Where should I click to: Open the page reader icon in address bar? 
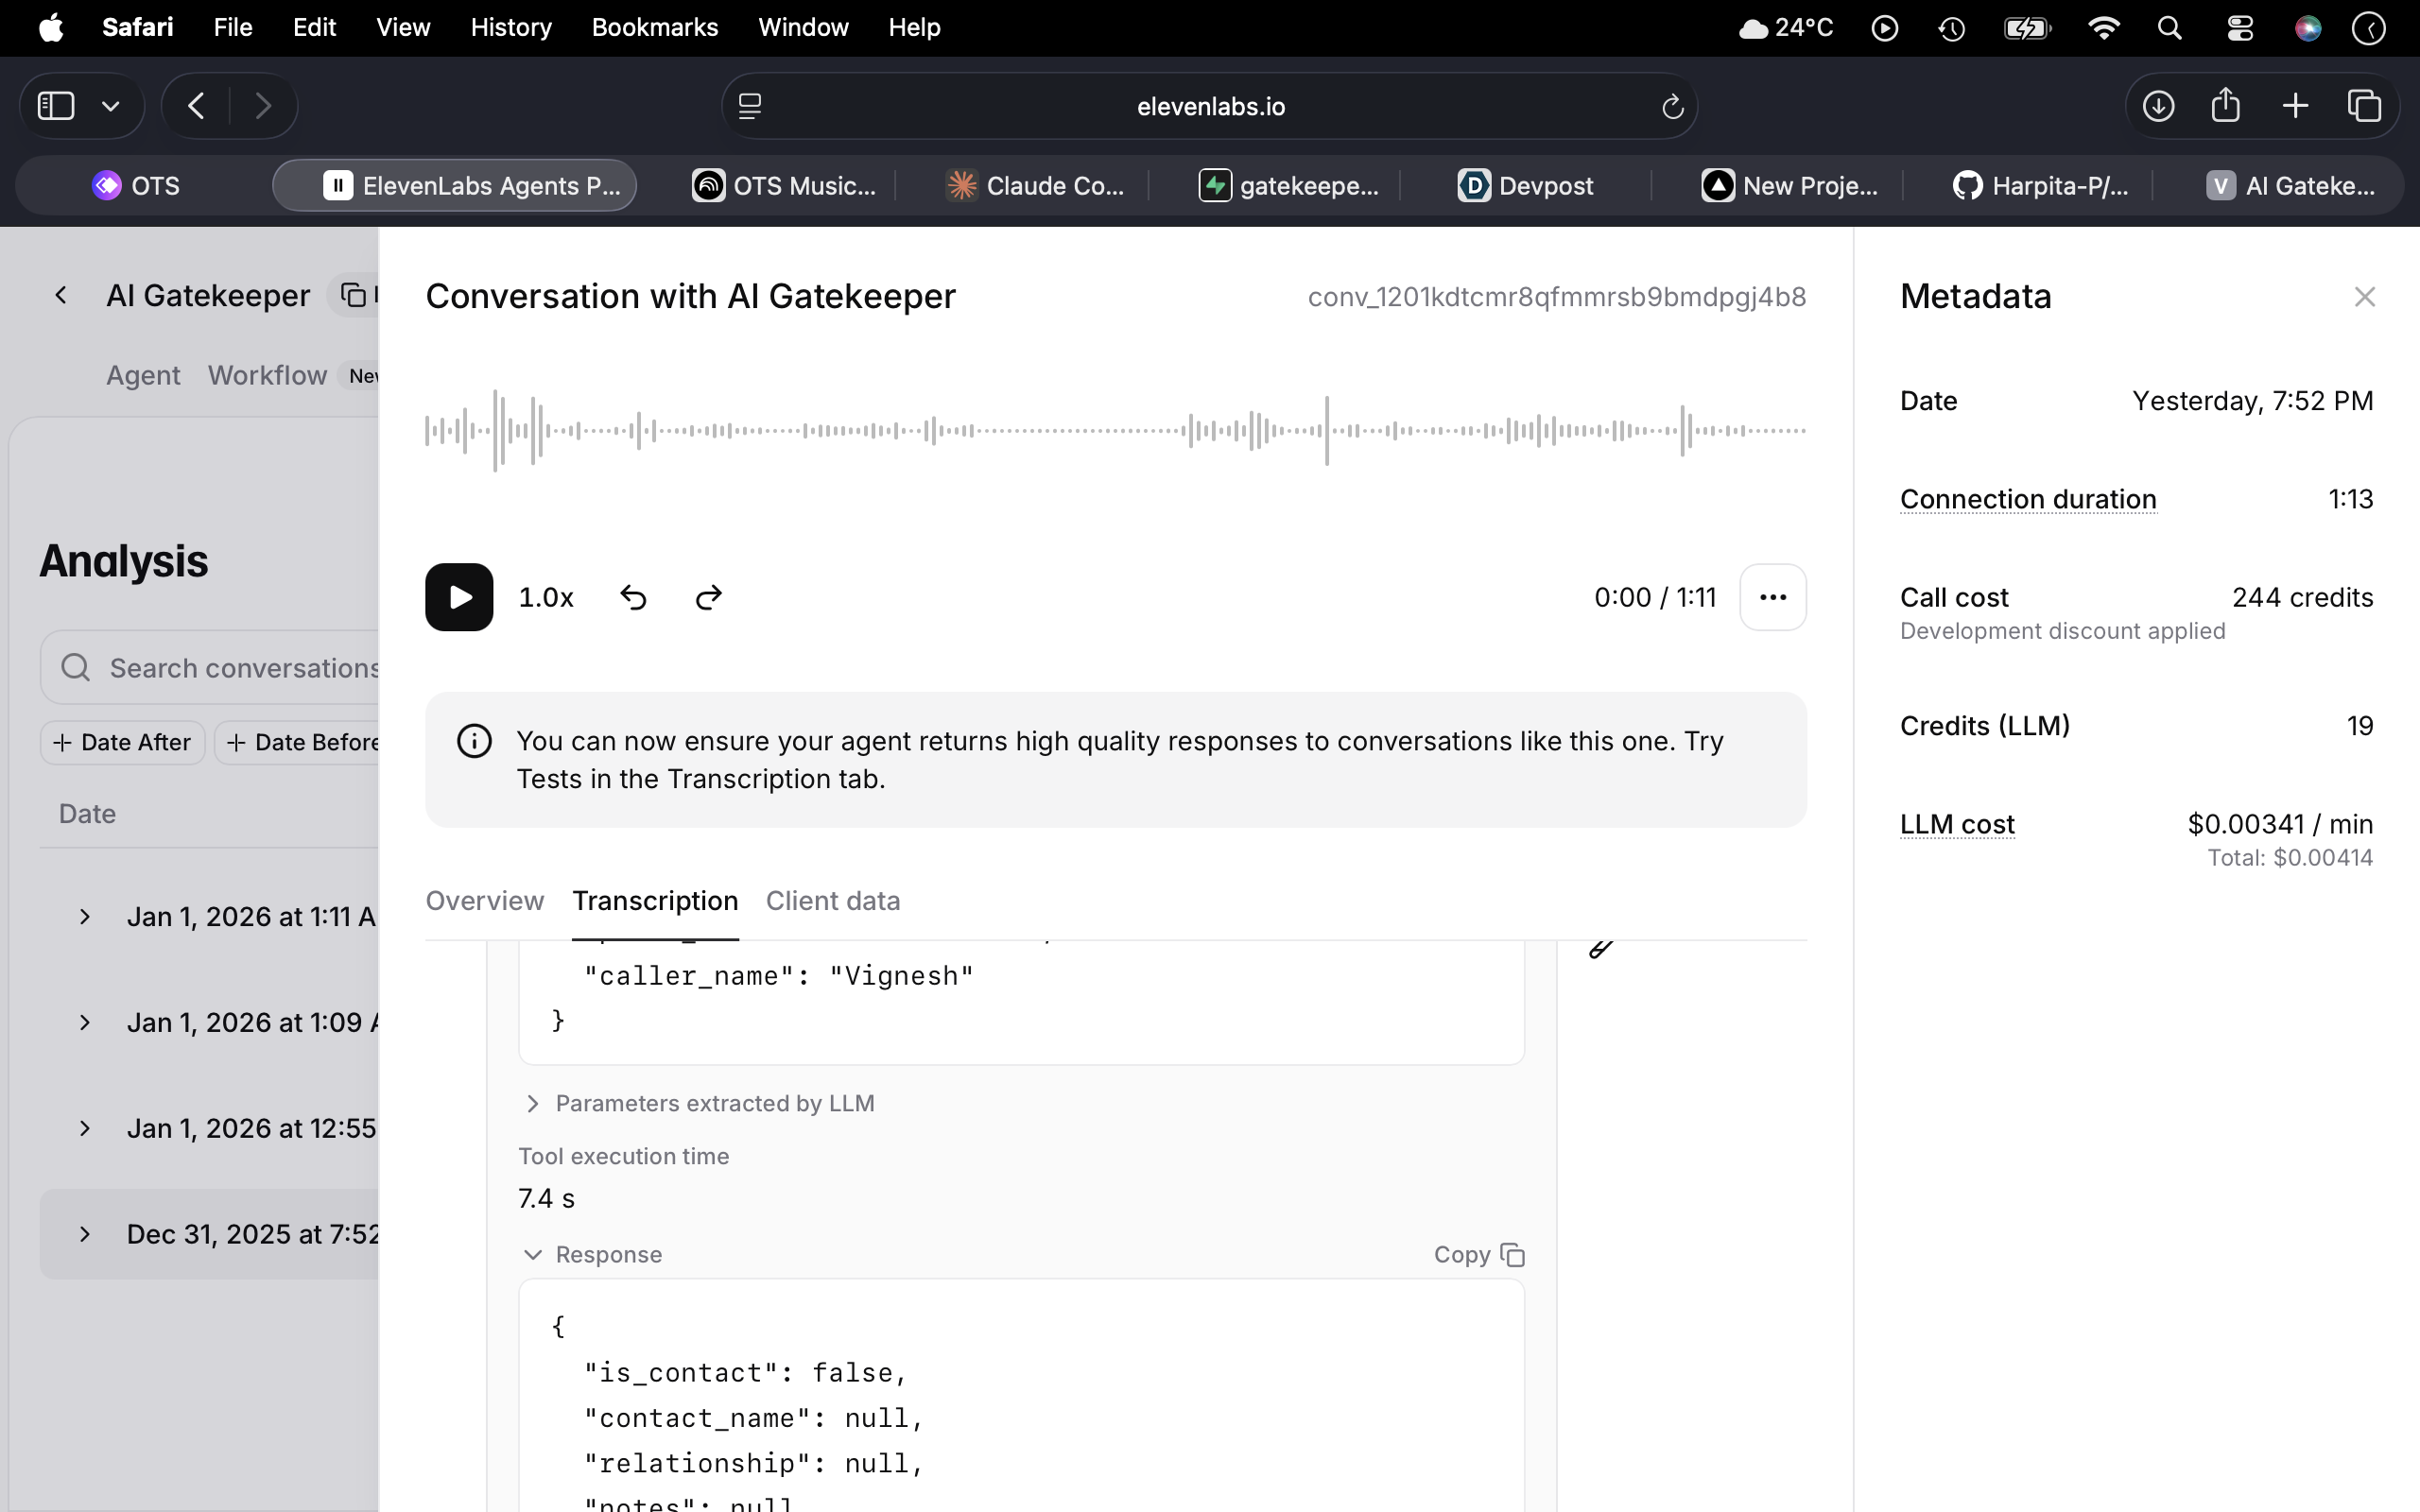click(x=750, y=106)
